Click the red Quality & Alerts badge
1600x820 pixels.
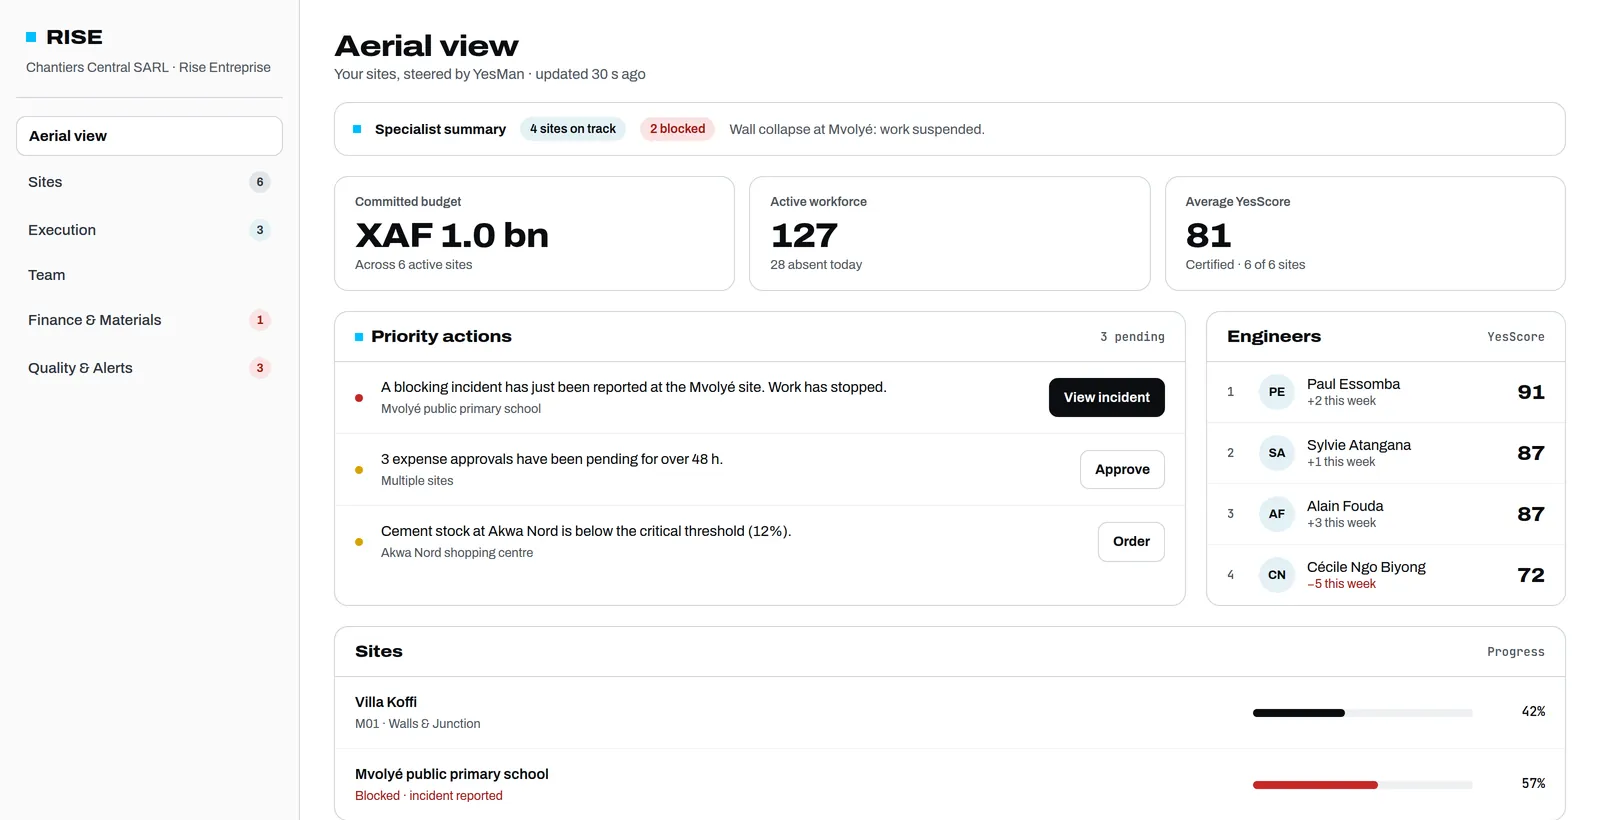pyautogui.click(x=260, y=368)
